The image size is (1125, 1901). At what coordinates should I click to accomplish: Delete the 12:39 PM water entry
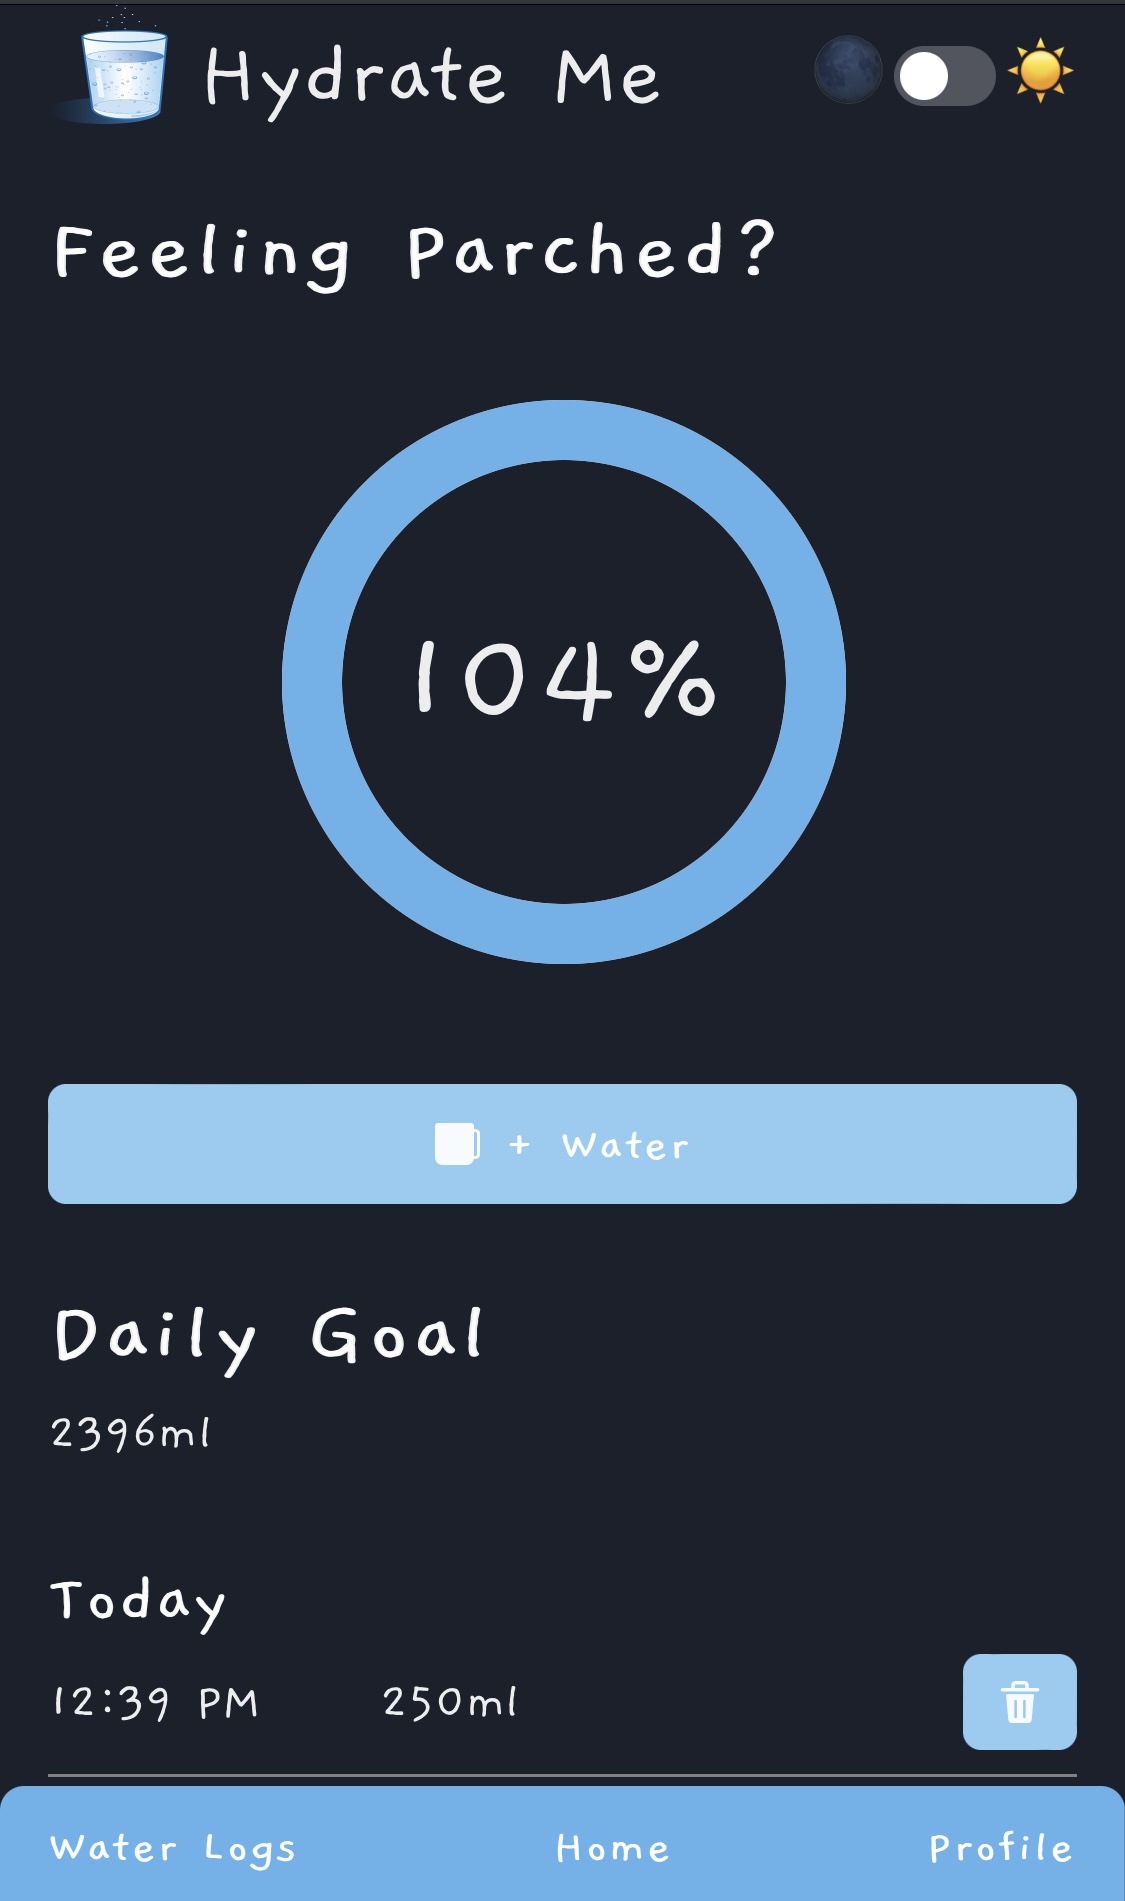1019,1701
